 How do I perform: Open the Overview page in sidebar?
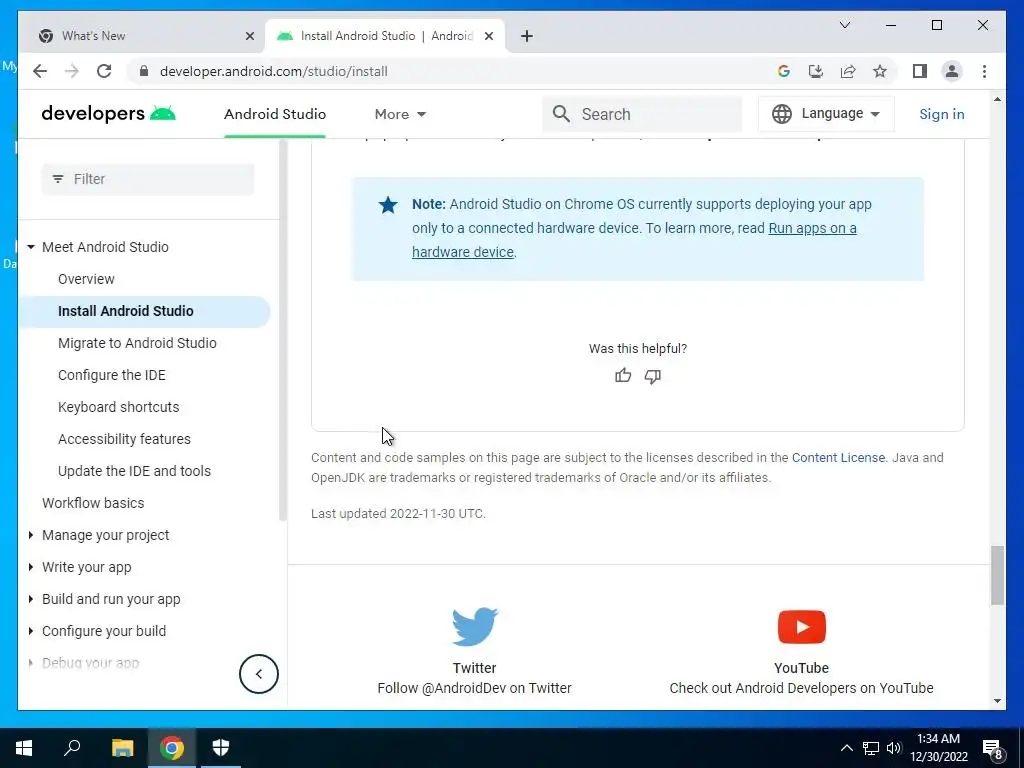point(86,279)
